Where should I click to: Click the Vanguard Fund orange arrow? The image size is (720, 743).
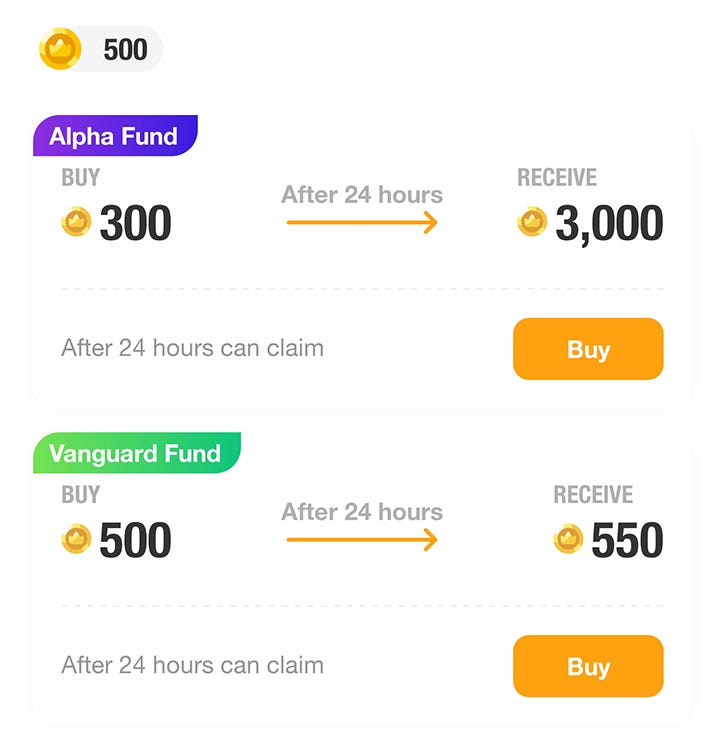[x=362, y=540]
